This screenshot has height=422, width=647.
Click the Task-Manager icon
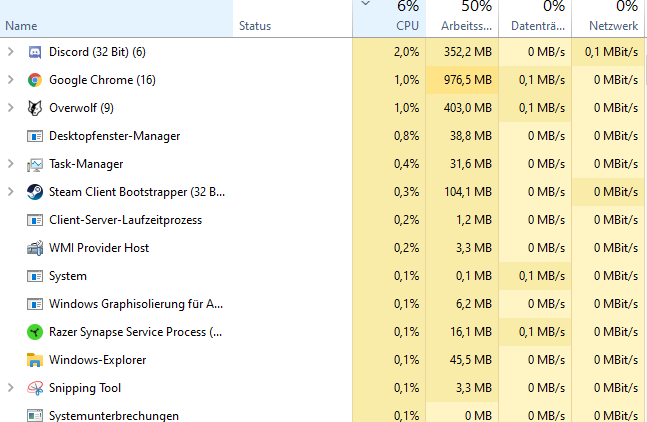click(35, 165)
